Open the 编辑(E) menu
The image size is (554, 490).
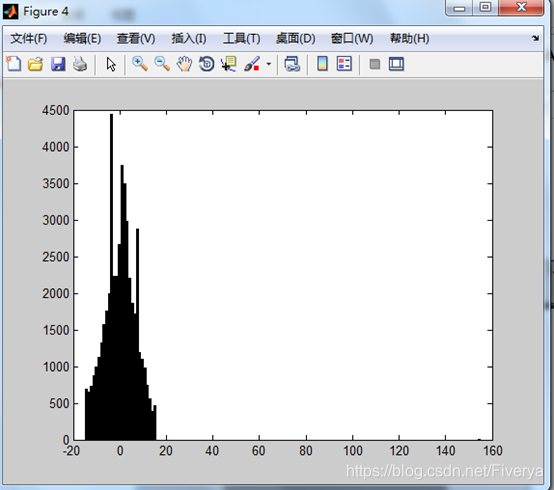(82, 39)
